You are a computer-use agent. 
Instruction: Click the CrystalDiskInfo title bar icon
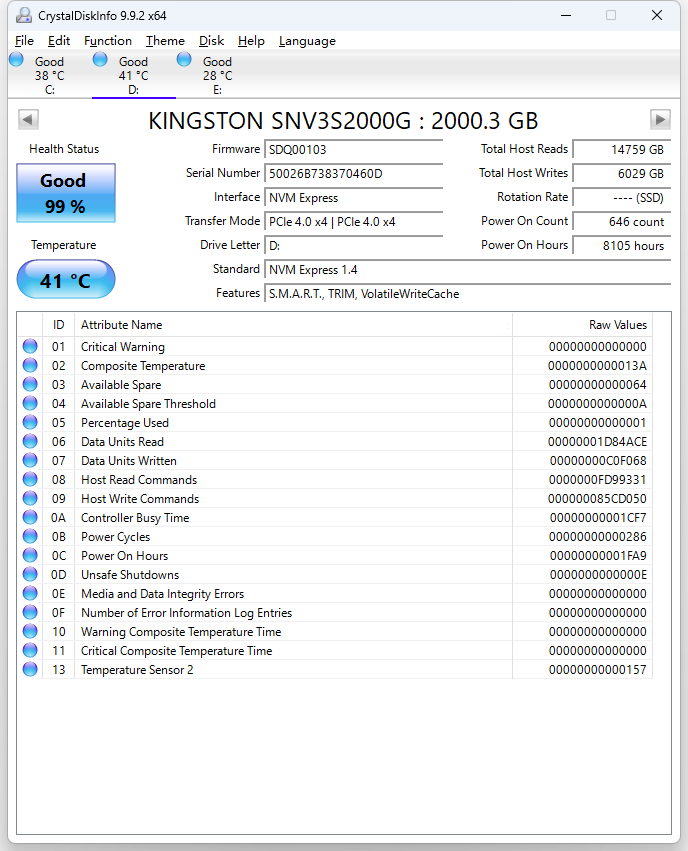point(23,15)
